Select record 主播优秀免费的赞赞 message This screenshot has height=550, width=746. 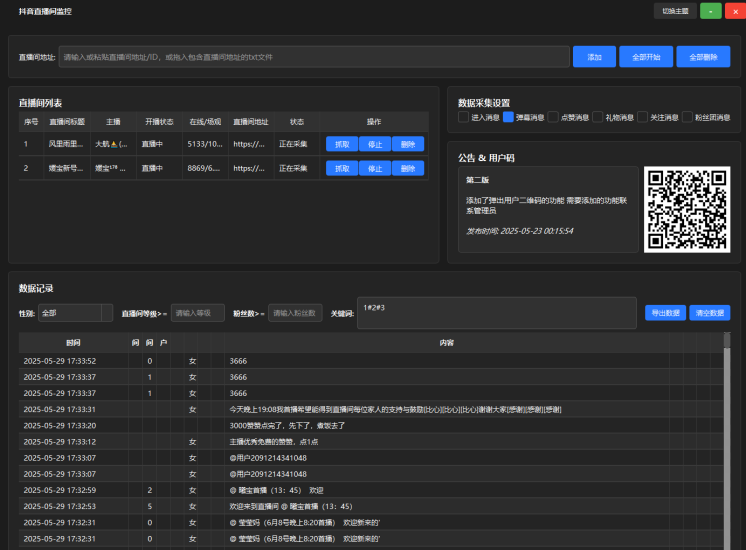371,442
